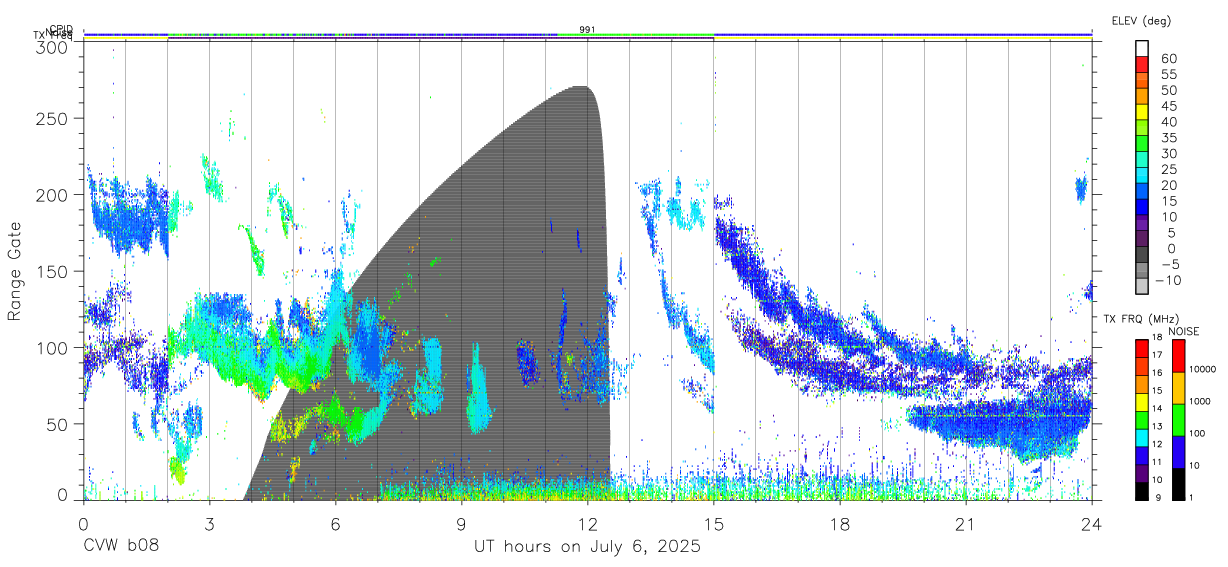Select the red swatch between TX FRQ 17 and 18
Screen dimensions: 1228x567
click(1142, 347)
